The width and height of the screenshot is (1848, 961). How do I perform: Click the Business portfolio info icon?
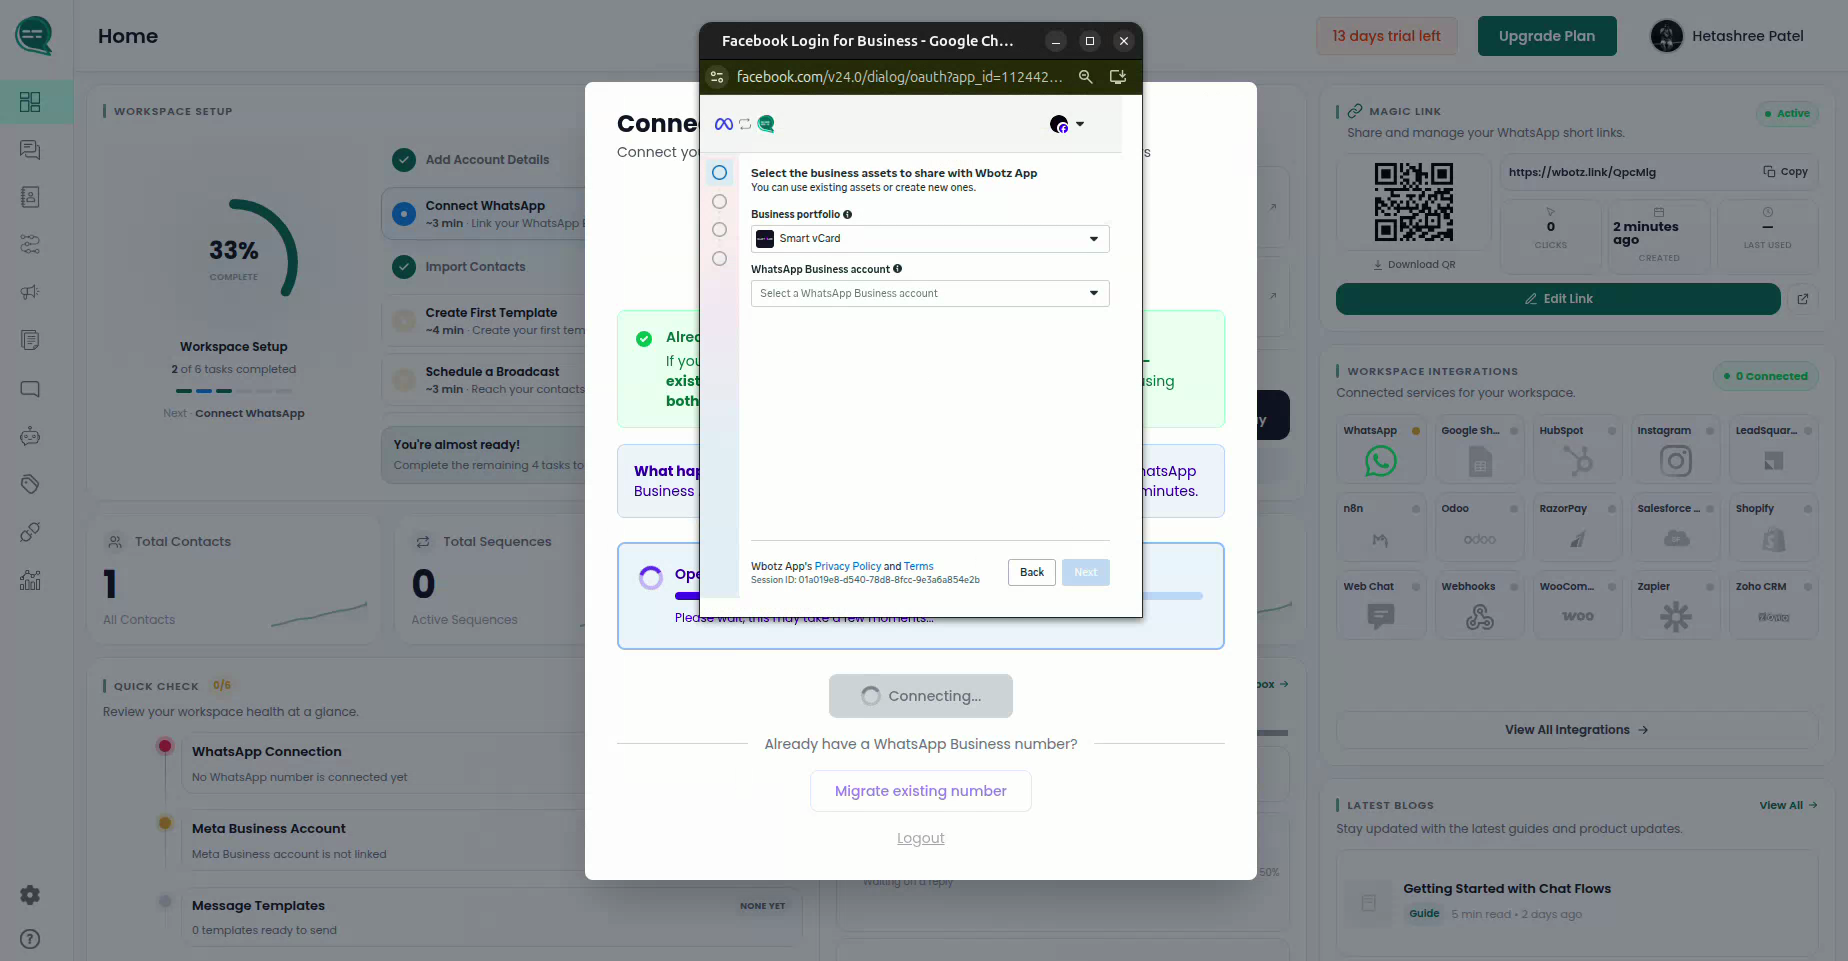coord(848,214)
